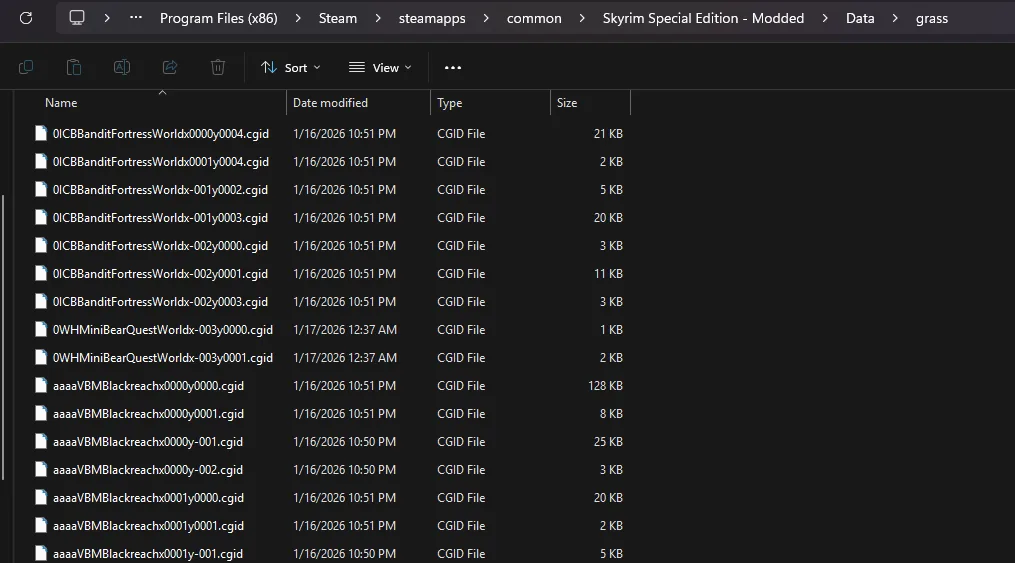The image size is (1015, 563).
Task: Sort by the Size column header
Action: [566, 103]
